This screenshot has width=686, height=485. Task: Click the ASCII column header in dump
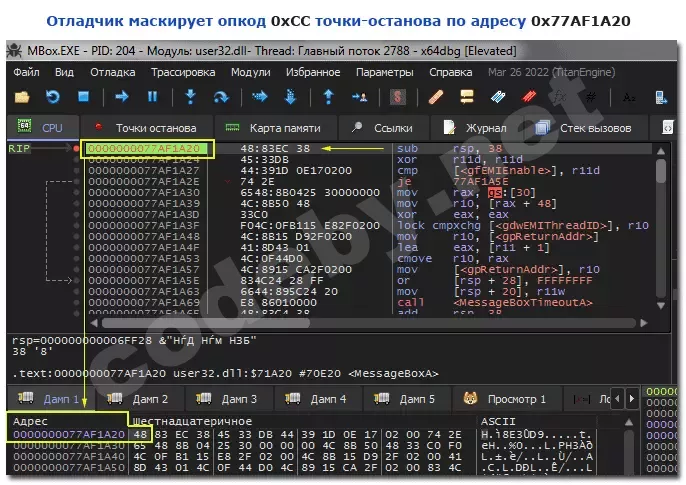point(498,421)
